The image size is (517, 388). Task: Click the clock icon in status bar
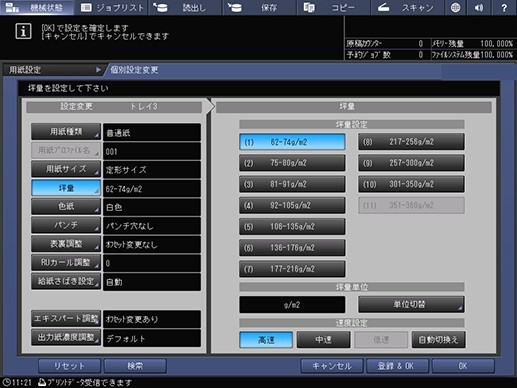(6, 382)
